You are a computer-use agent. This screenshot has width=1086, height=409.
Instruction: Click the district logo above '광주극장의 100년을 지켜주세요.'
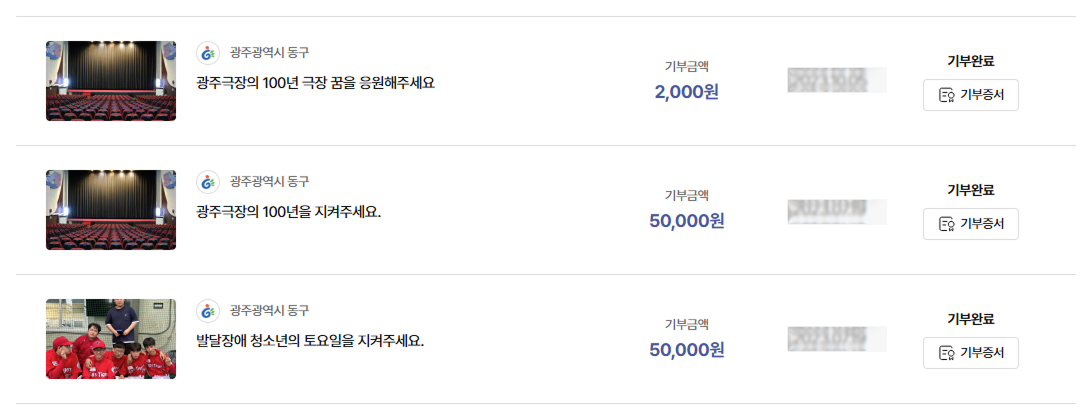[208, 181]
